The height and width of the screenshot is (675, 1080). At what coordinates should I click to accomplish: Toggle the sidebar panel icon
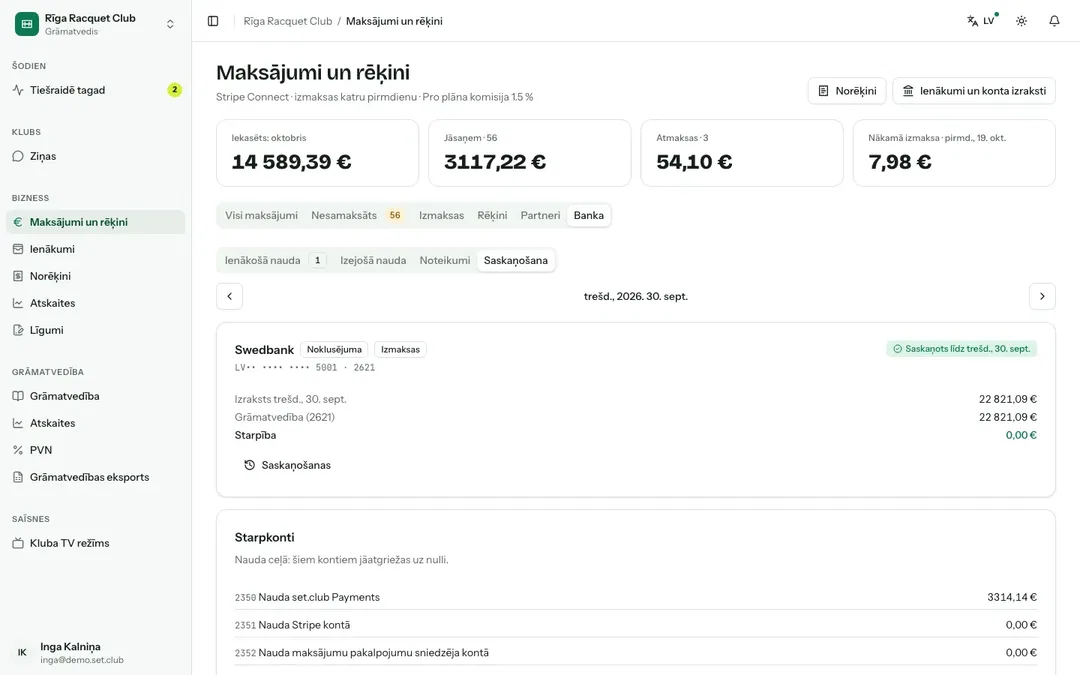click(213, 21)
